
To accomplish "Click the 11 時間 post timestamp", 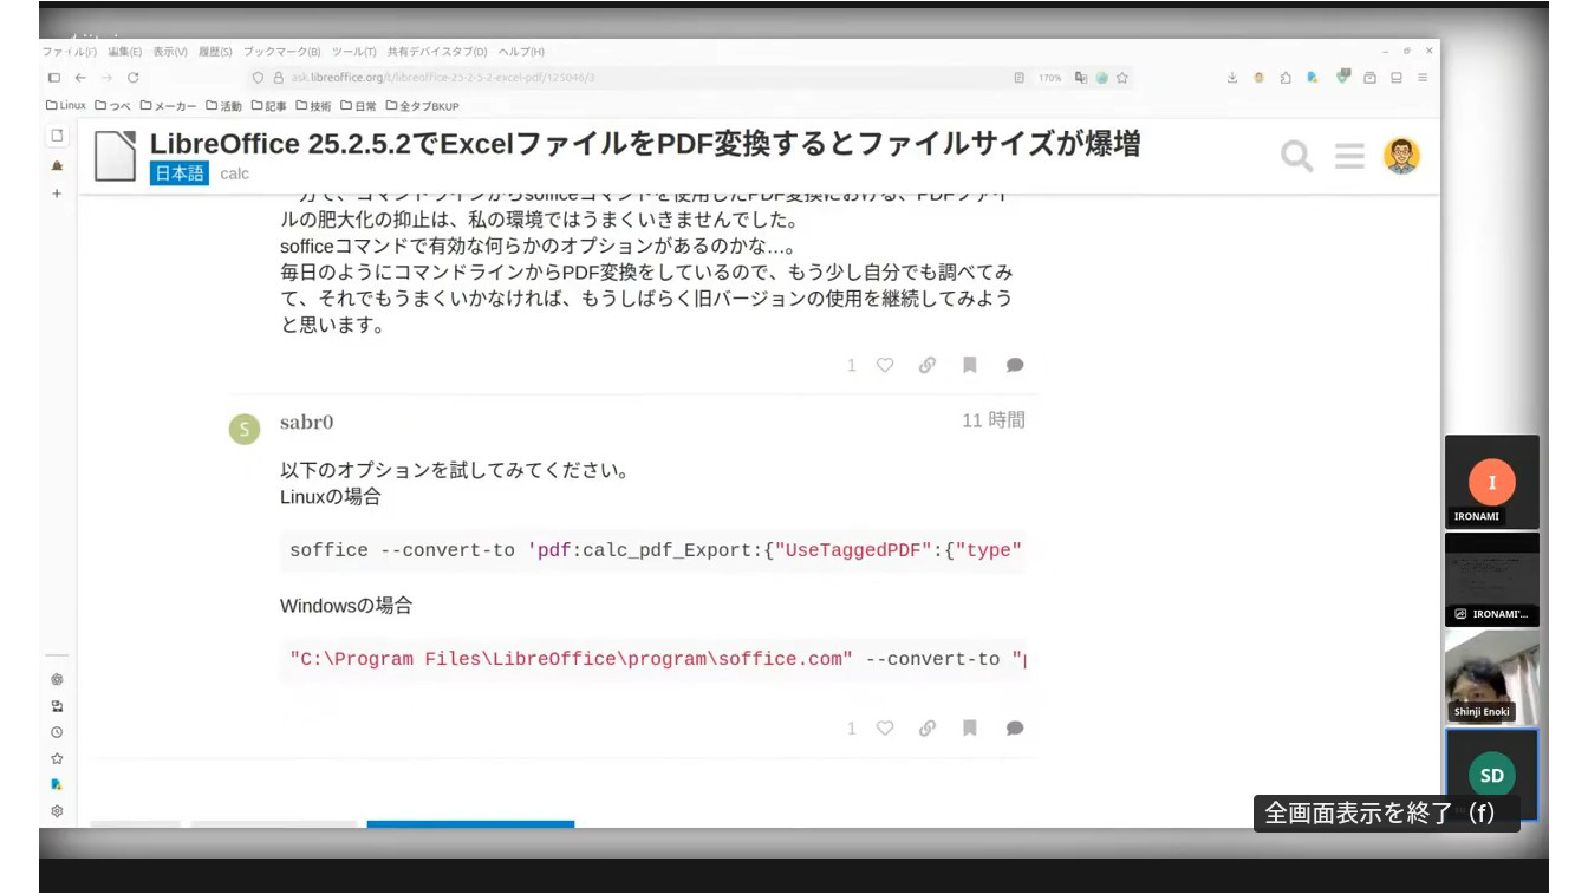I will (x=993, y=420).
